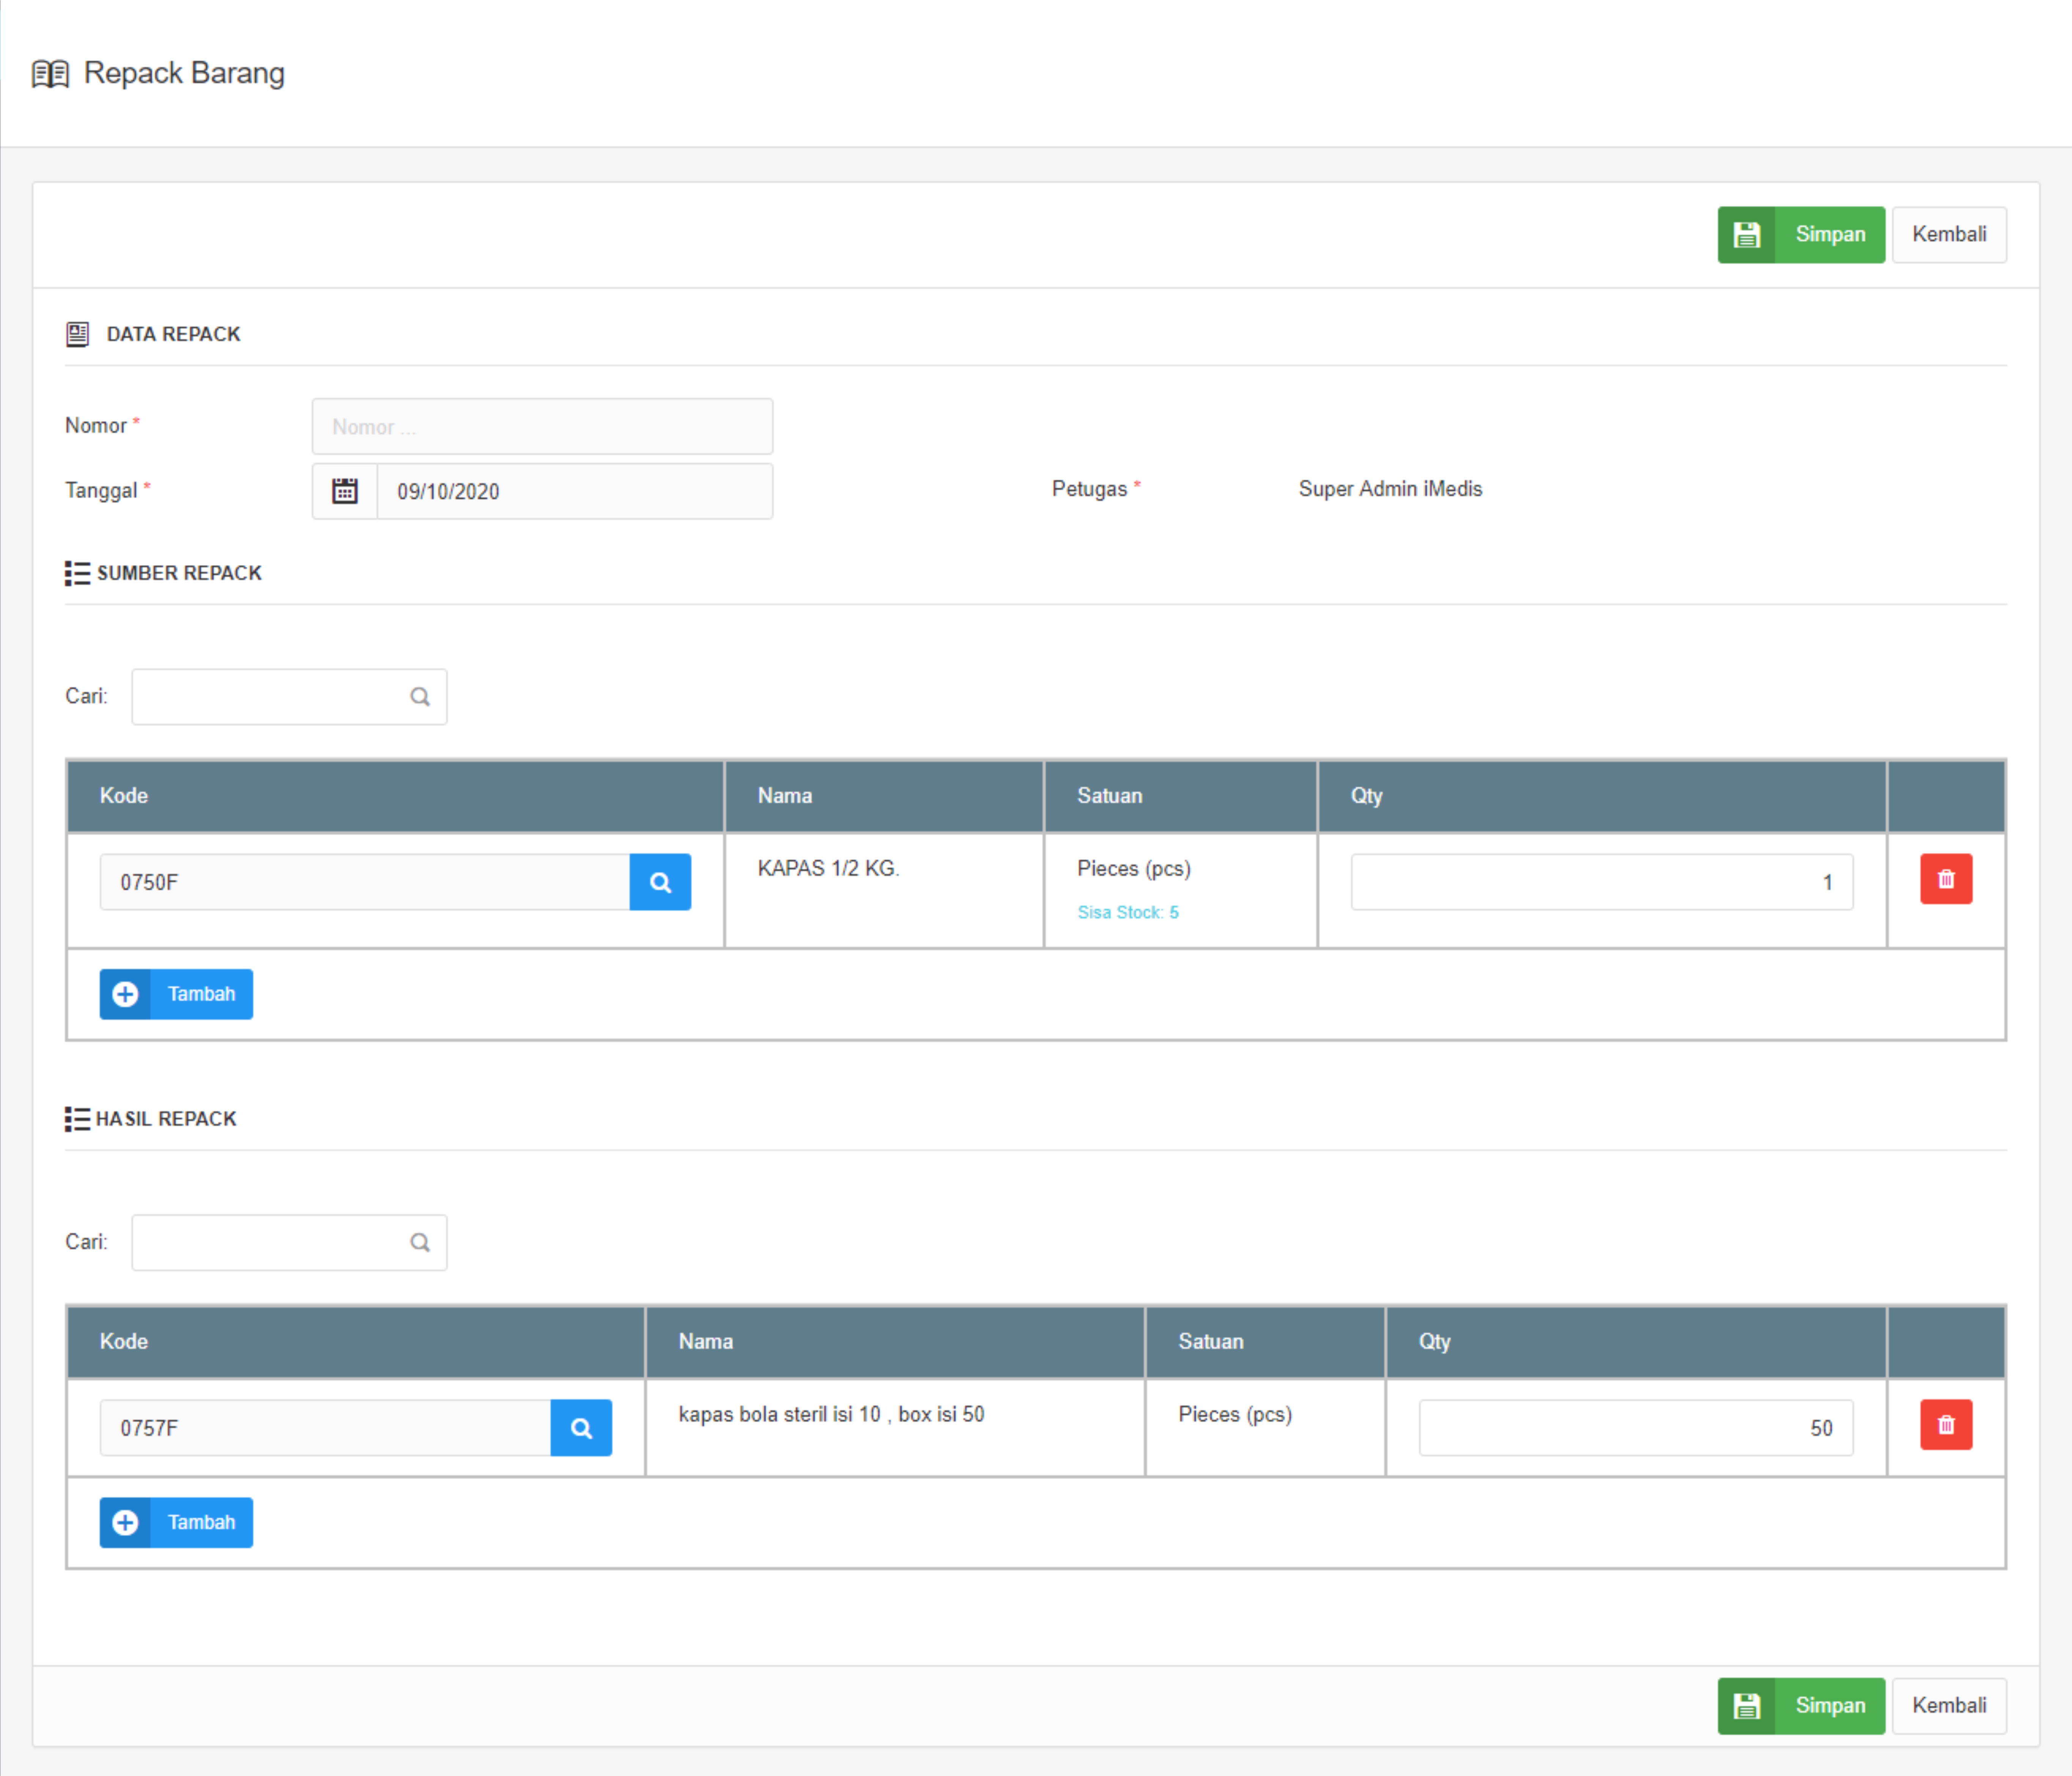This screenshot has height=1776, width=2072.
Task: Click the search icon next to code 0750F
Action: (660, 882)
